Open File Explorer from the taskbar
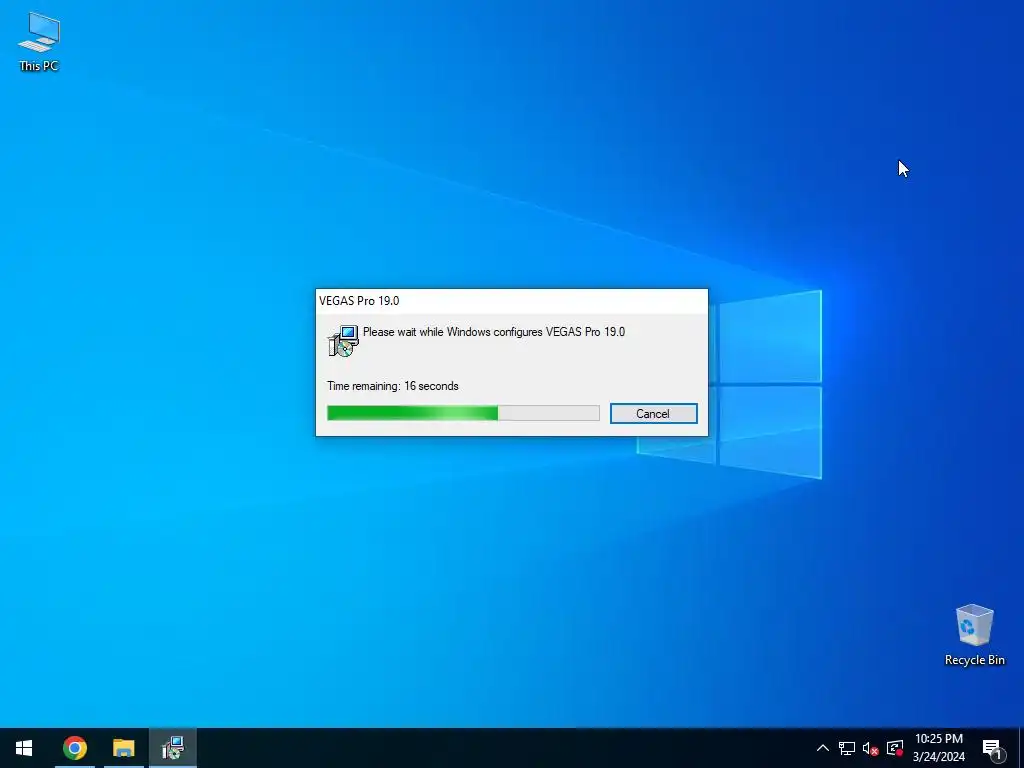This screenshot has width=1024, height=768. coord(123,748)
